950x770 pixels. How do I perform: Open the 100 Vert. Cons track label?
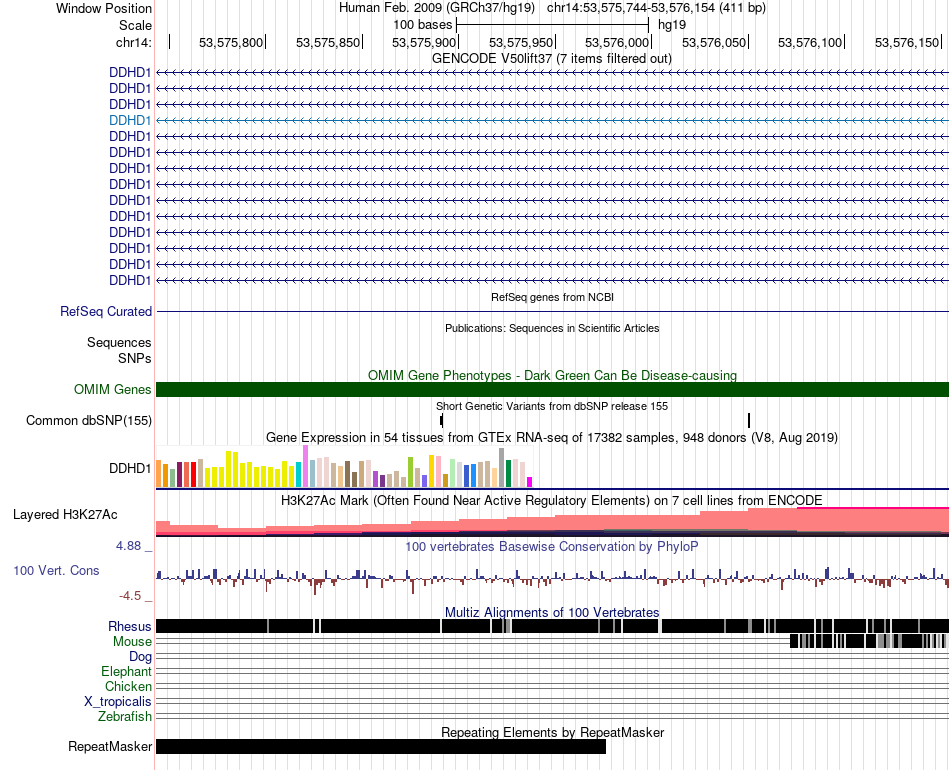56,571
